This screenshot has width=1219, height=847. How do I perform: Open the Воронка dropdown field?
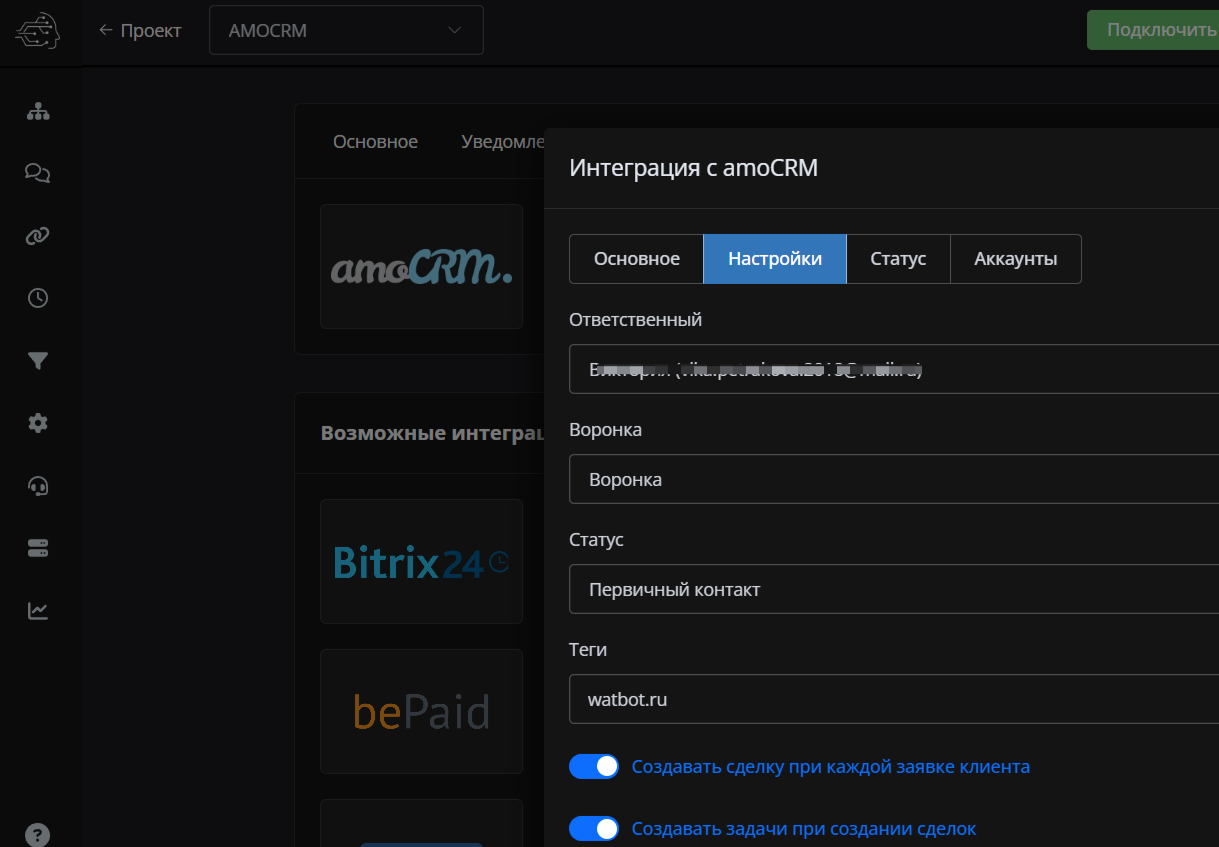pyautogui.click(x=892, y=480)
